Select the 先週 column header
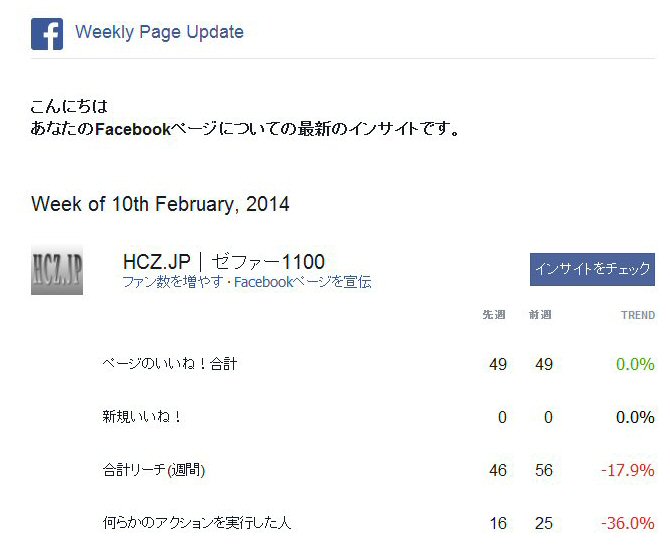The image size is (670, 546). [x=494, y=315]
